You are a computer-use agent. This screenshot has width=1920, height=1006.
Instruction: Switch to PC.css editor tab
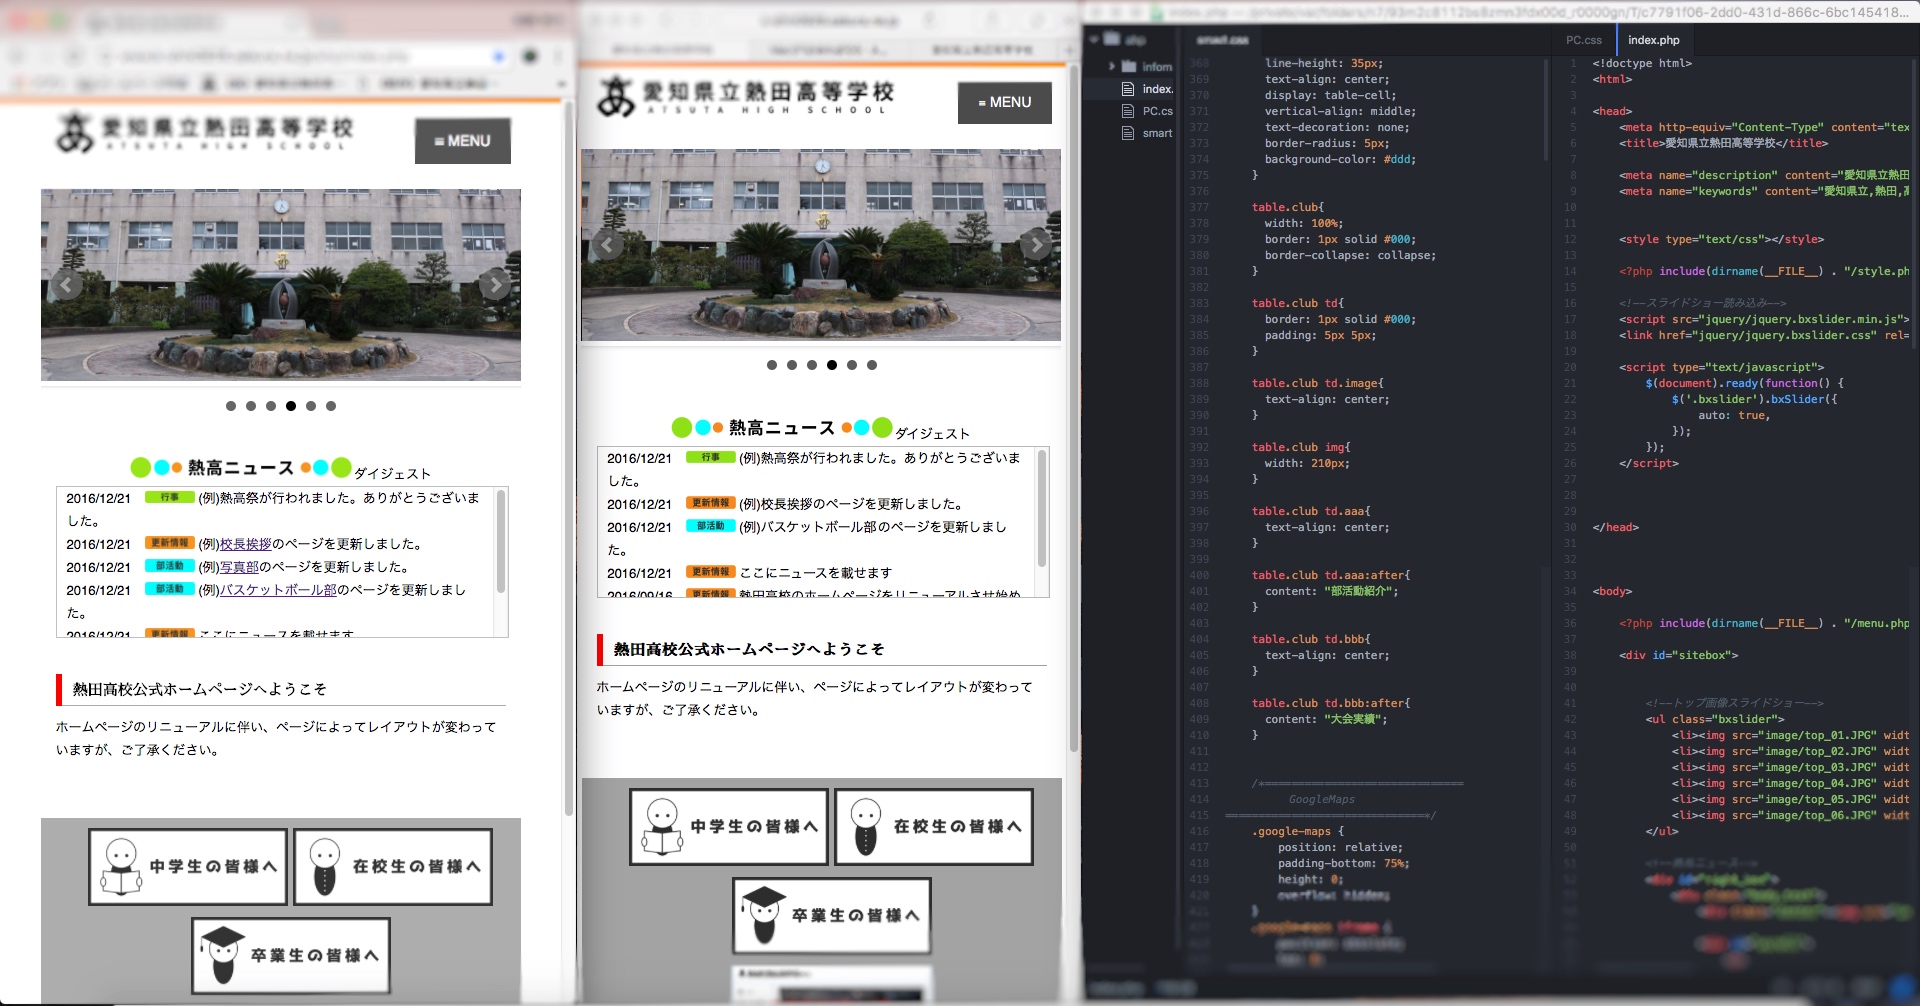point(1583,40)
